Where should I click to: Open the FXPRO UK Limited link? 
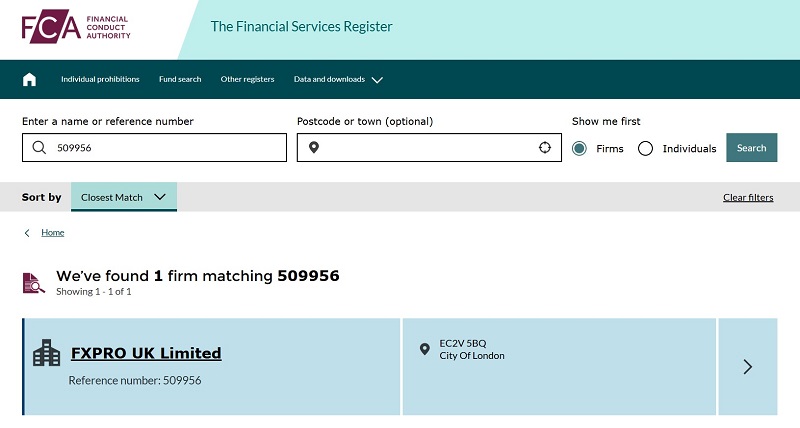[146, 353]
